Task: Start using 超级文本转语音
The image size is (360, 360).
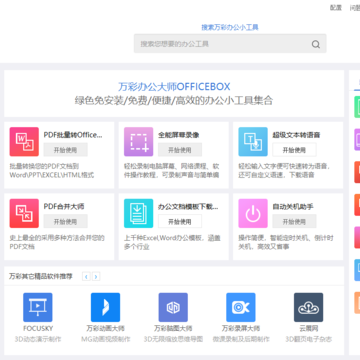Action: pyautogui.click(x=294, y=150)
